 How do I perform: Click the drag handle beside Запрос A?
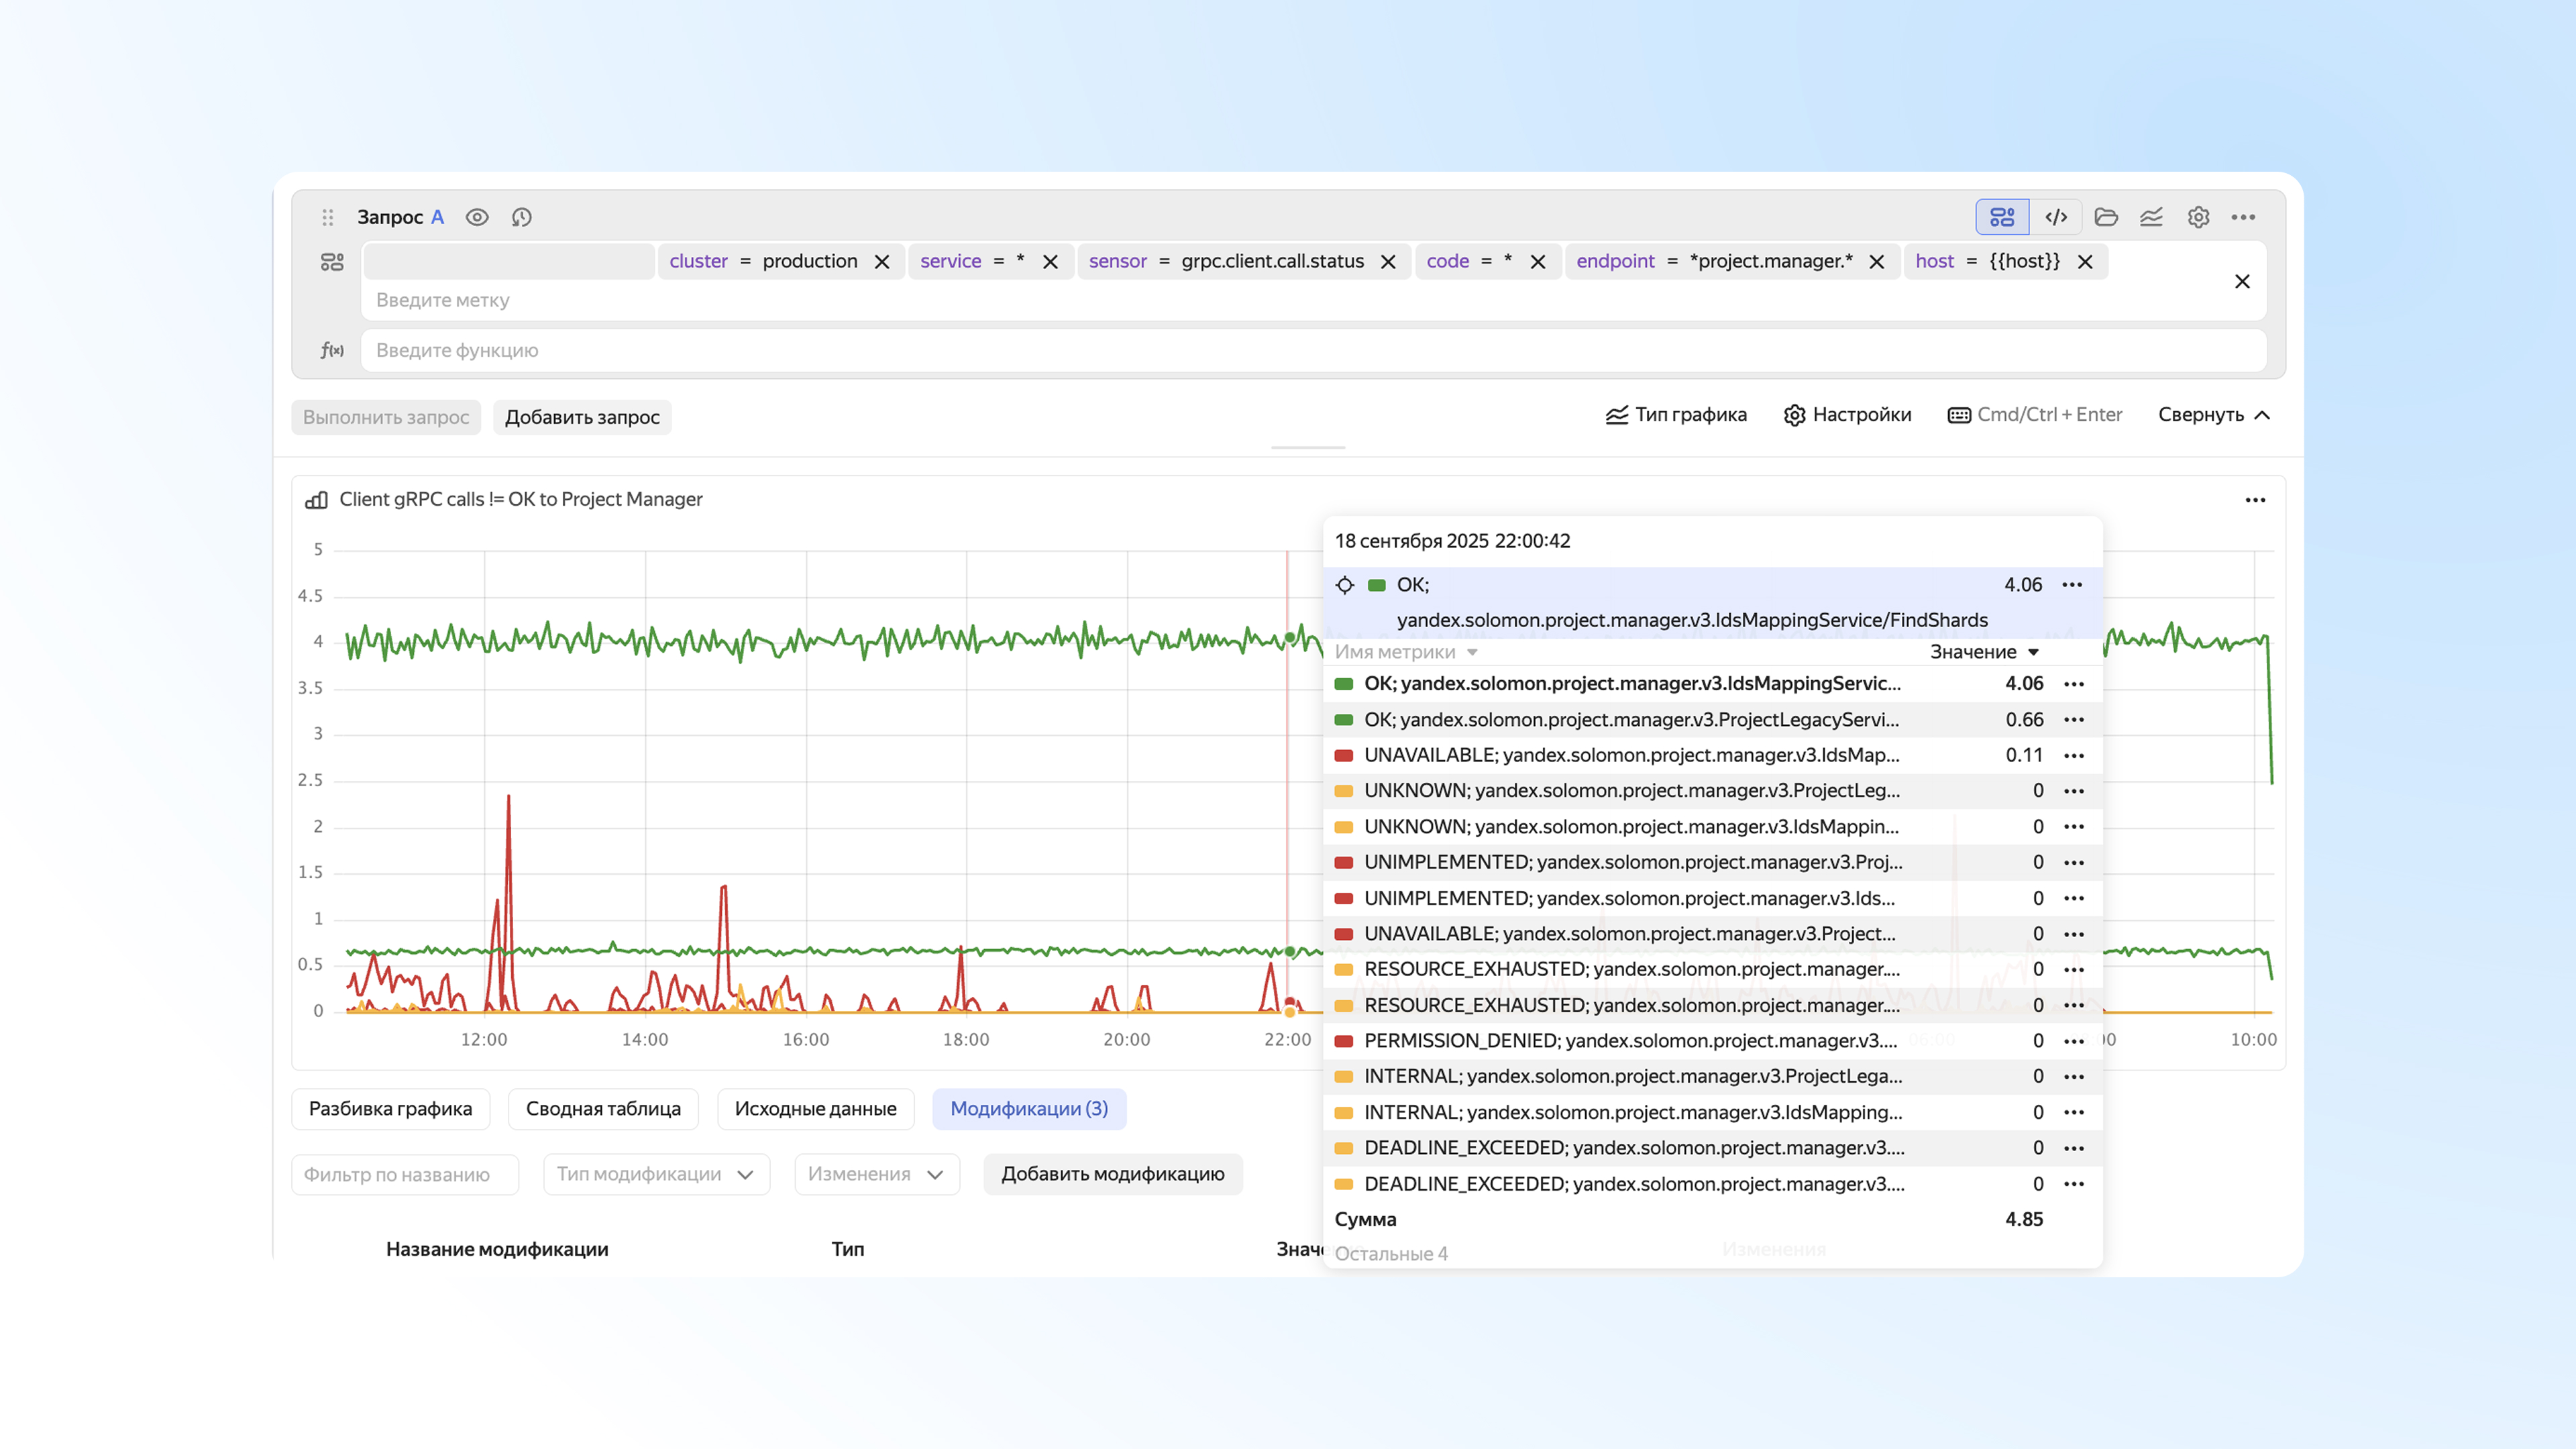coord(327,217)
